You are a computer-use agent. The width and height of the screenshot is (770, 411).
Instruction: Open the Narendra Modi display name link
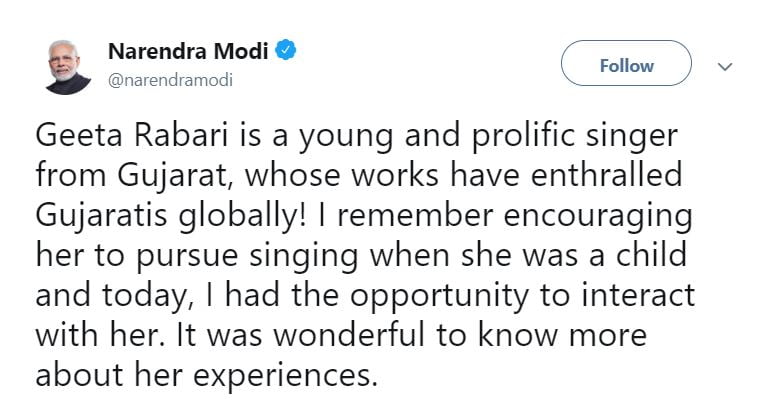[x=187, y=49]
